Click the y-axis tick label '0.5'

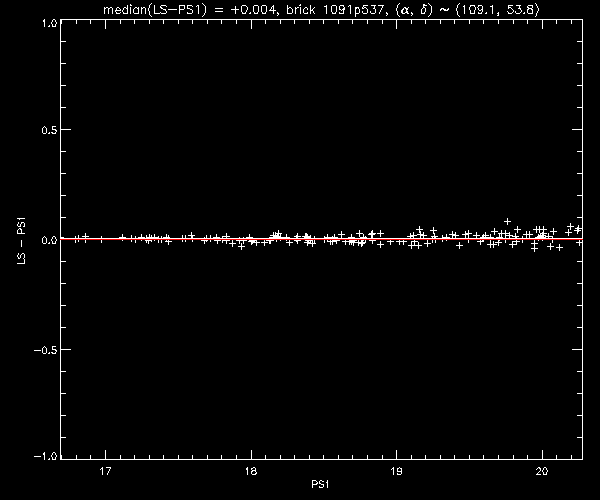(49, 130)
